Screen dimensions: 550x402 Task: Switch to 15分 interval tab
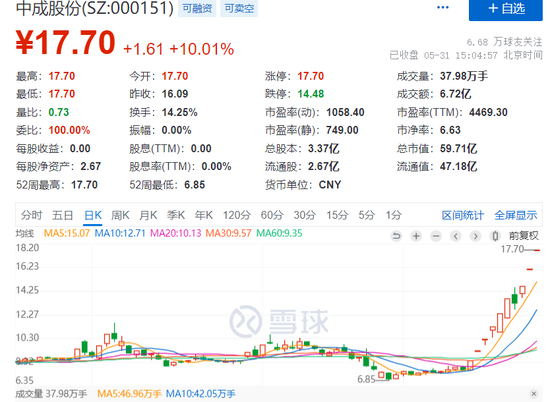337,215
